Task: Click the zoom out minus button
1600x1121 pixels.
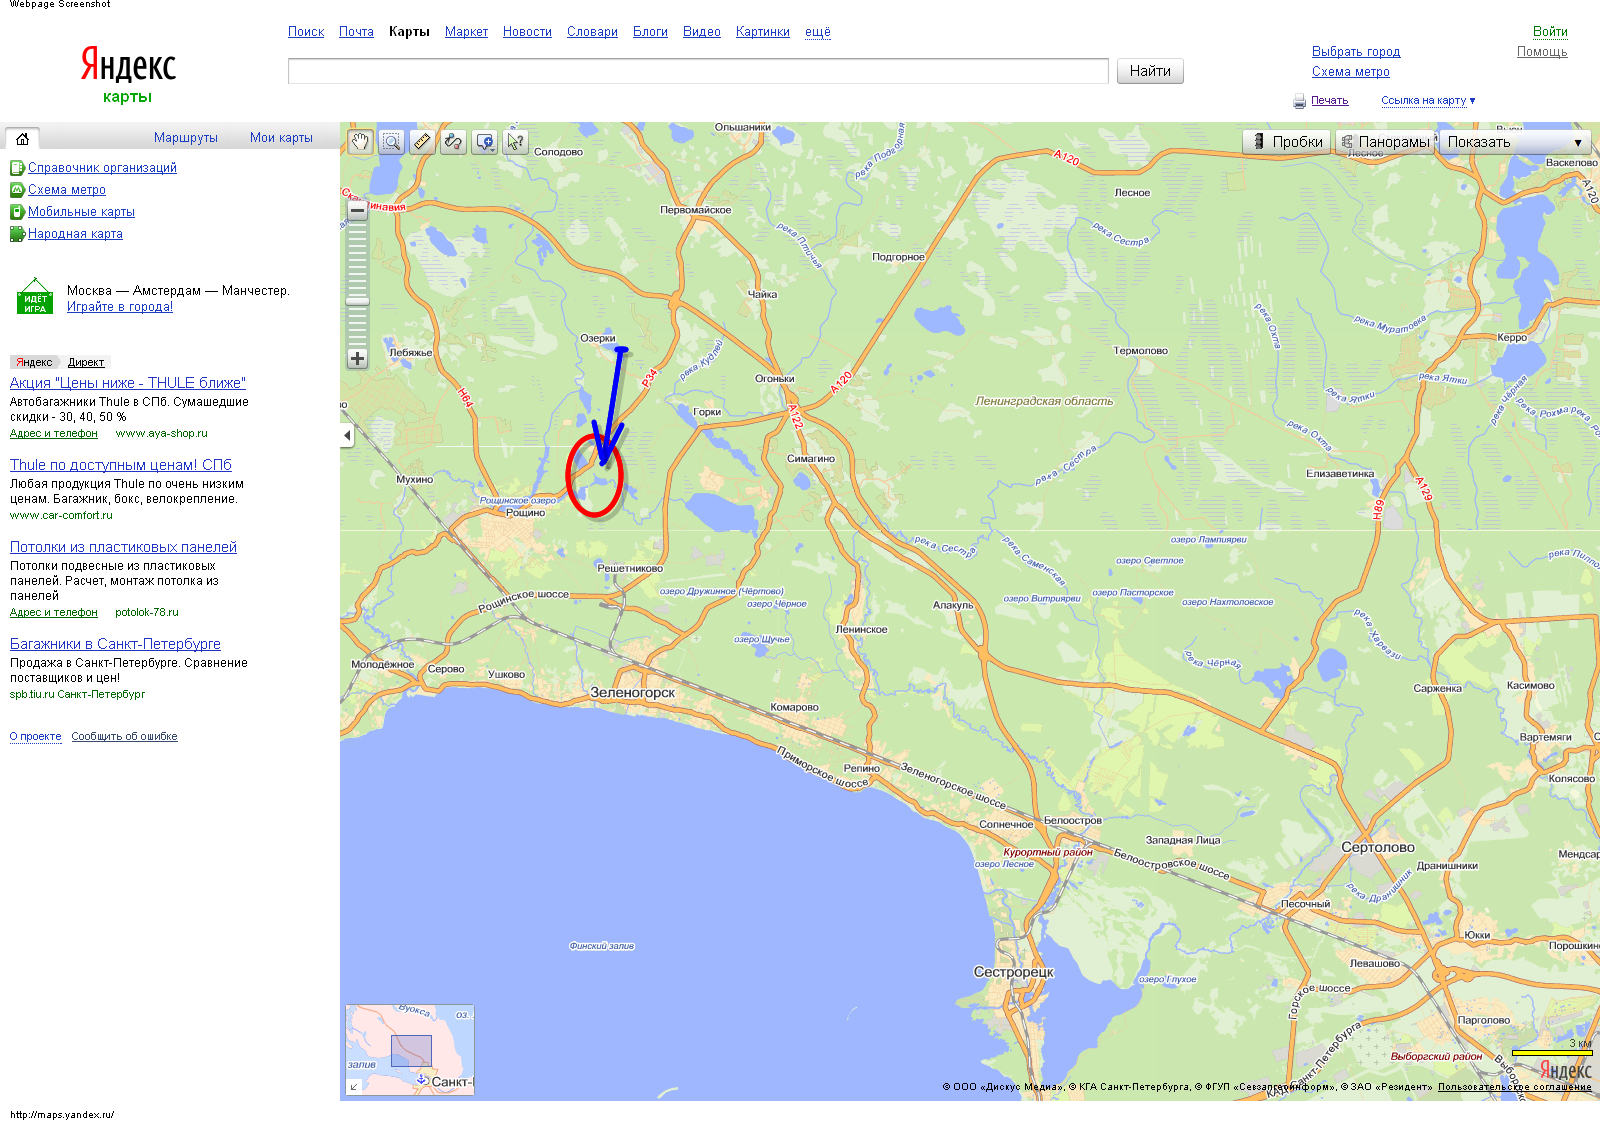Action: [x=357, y=211]
